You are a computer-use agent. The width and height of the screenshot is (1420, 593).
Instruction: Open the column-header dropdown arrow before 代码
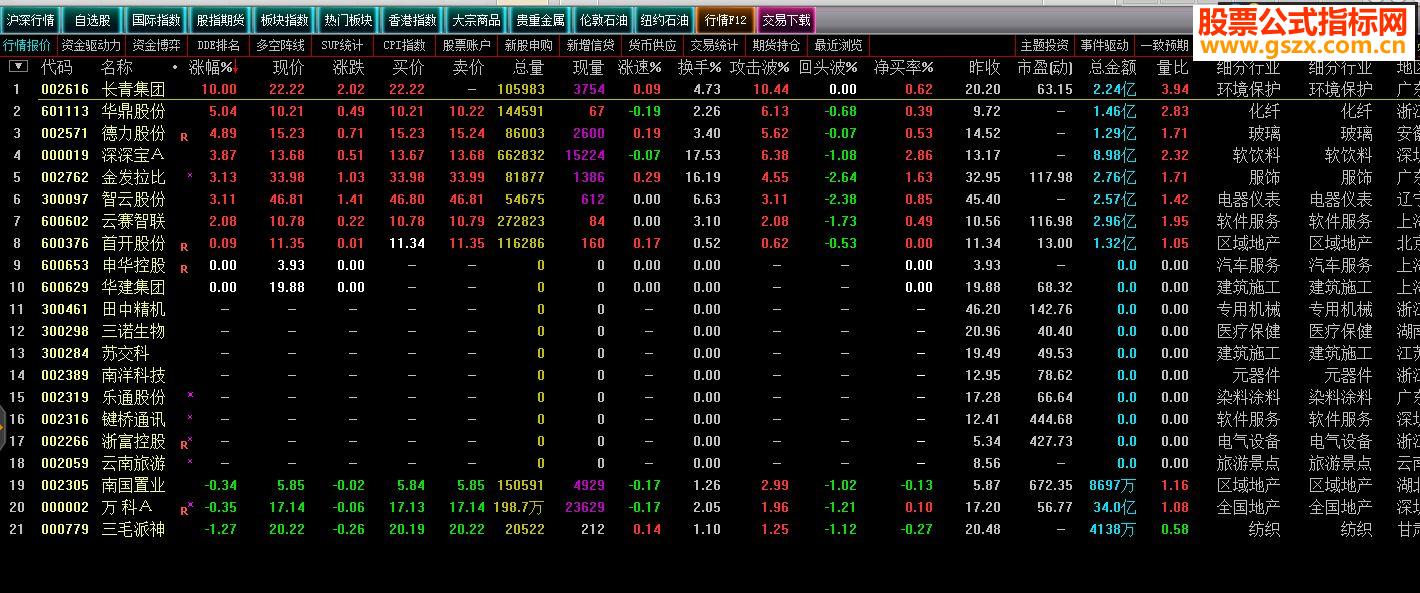tap(18, 66)
